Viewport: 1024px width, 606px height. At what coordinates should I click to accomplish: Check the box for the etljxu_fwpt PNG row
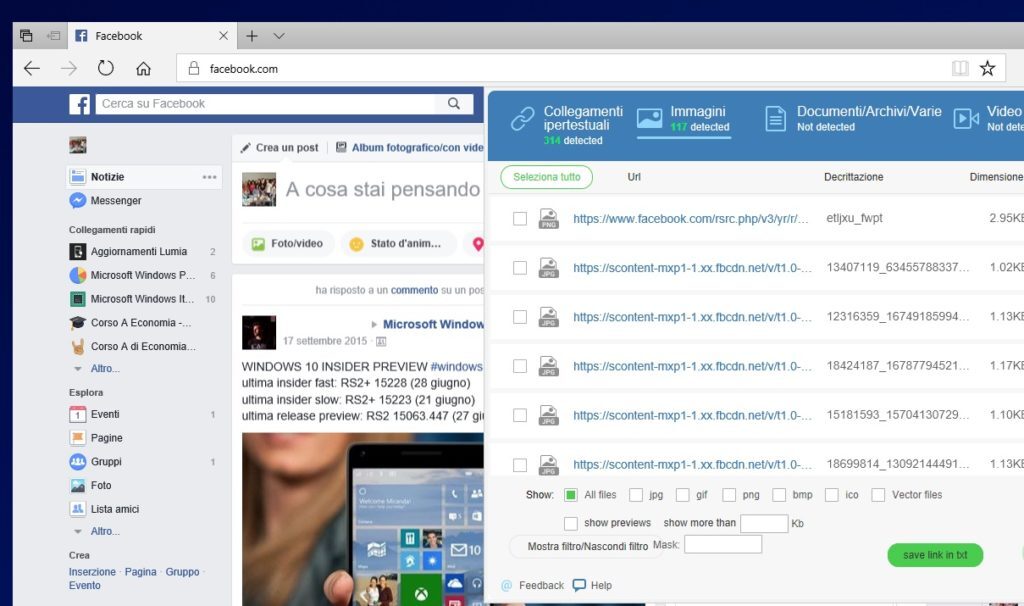pyautogui.click(x=520, y=219)
